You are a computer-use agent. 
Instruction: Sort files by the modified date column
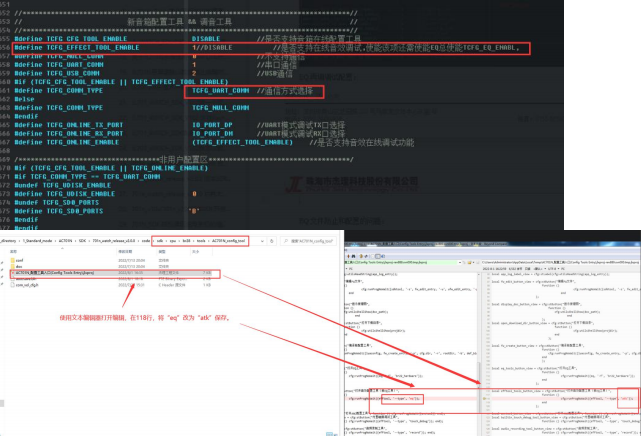pyautogui.click(x=125, y=252)
